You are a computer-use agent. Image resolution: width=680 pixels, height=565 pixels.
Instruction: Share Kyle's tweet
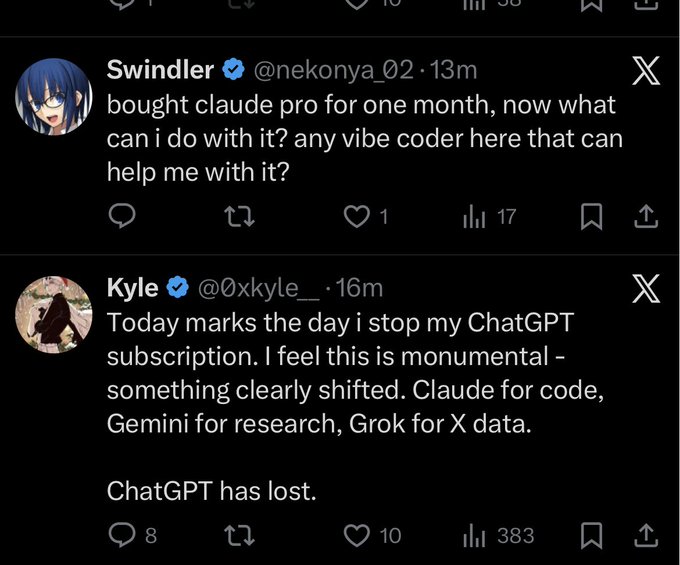click(646, 535)
